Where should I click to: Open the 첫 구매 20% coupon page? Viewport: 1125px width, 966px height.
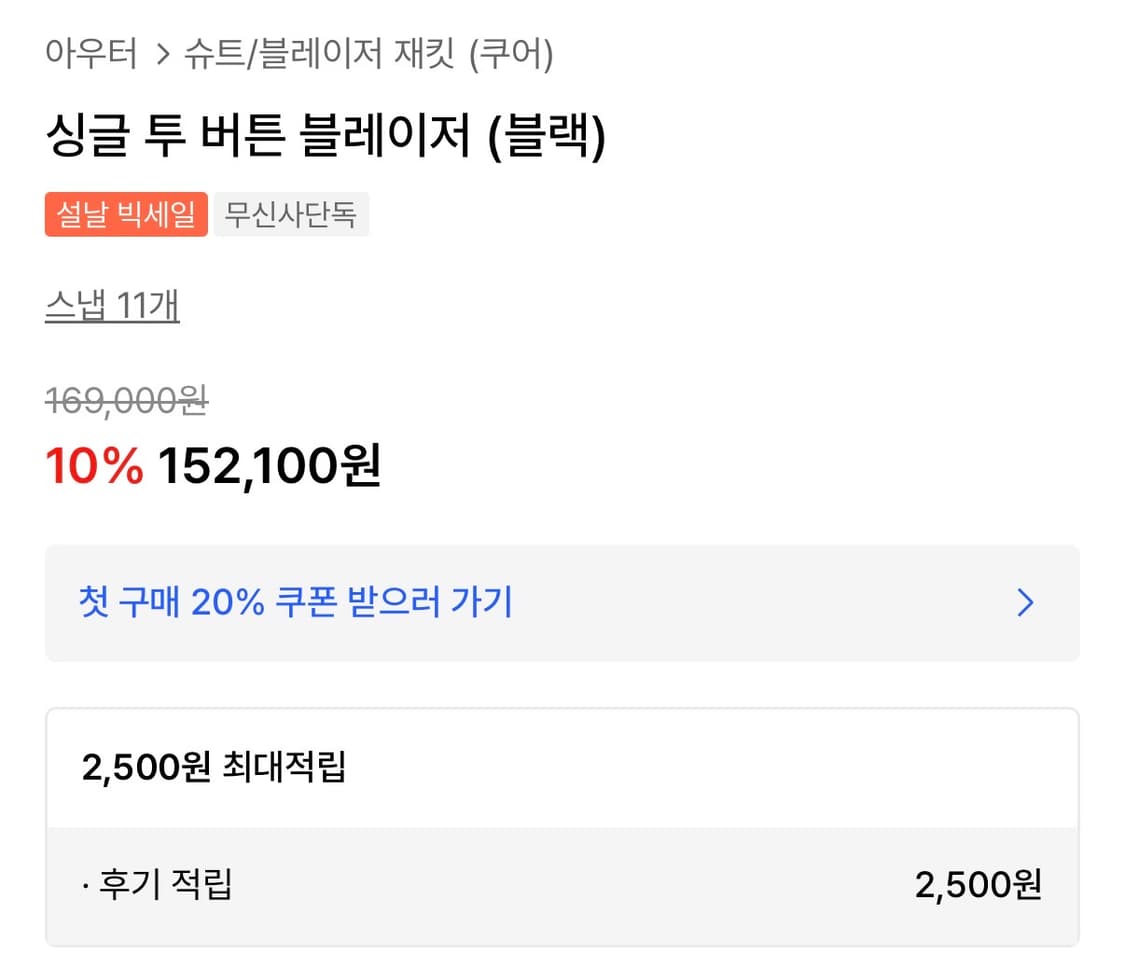click(x=297, y=603)
